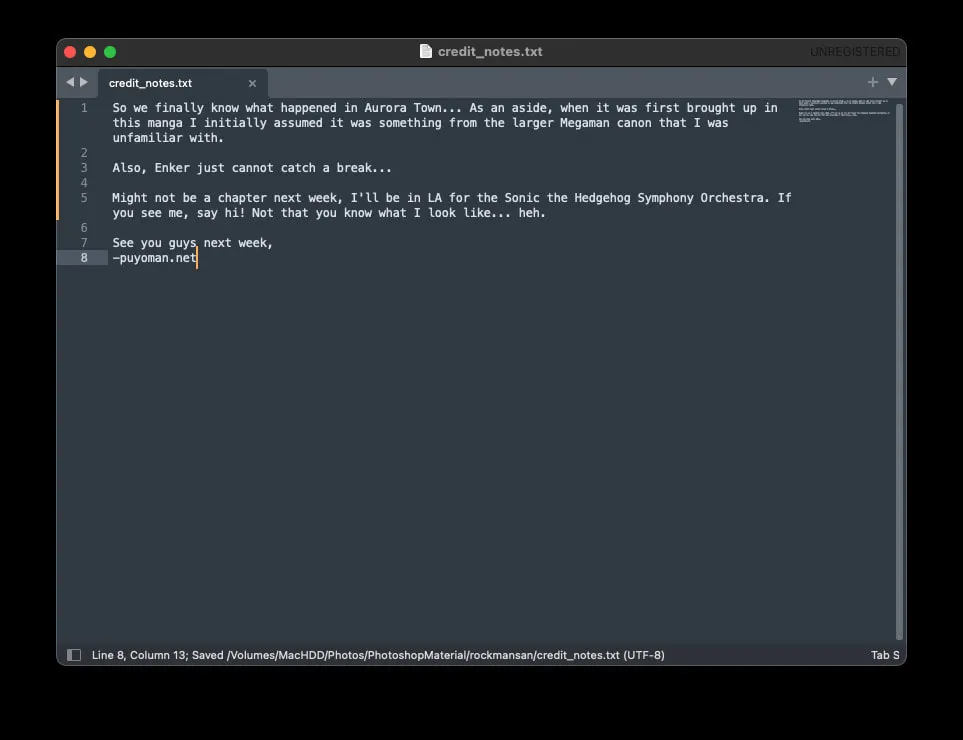Click the green fullscreen window button
Image resolution: width=963 pixels, height=740 pixels.
(110, 52)
